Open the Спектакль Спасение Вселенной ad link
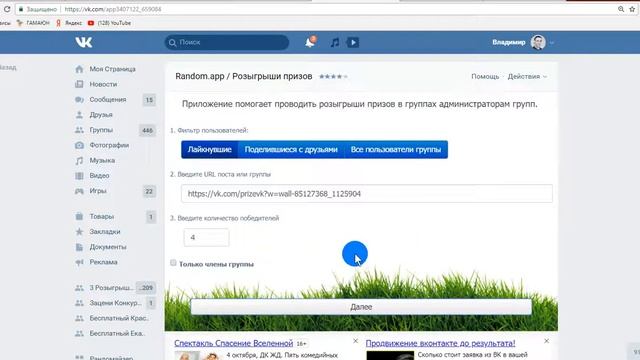640x360 pixels. (x=233, y=343)
